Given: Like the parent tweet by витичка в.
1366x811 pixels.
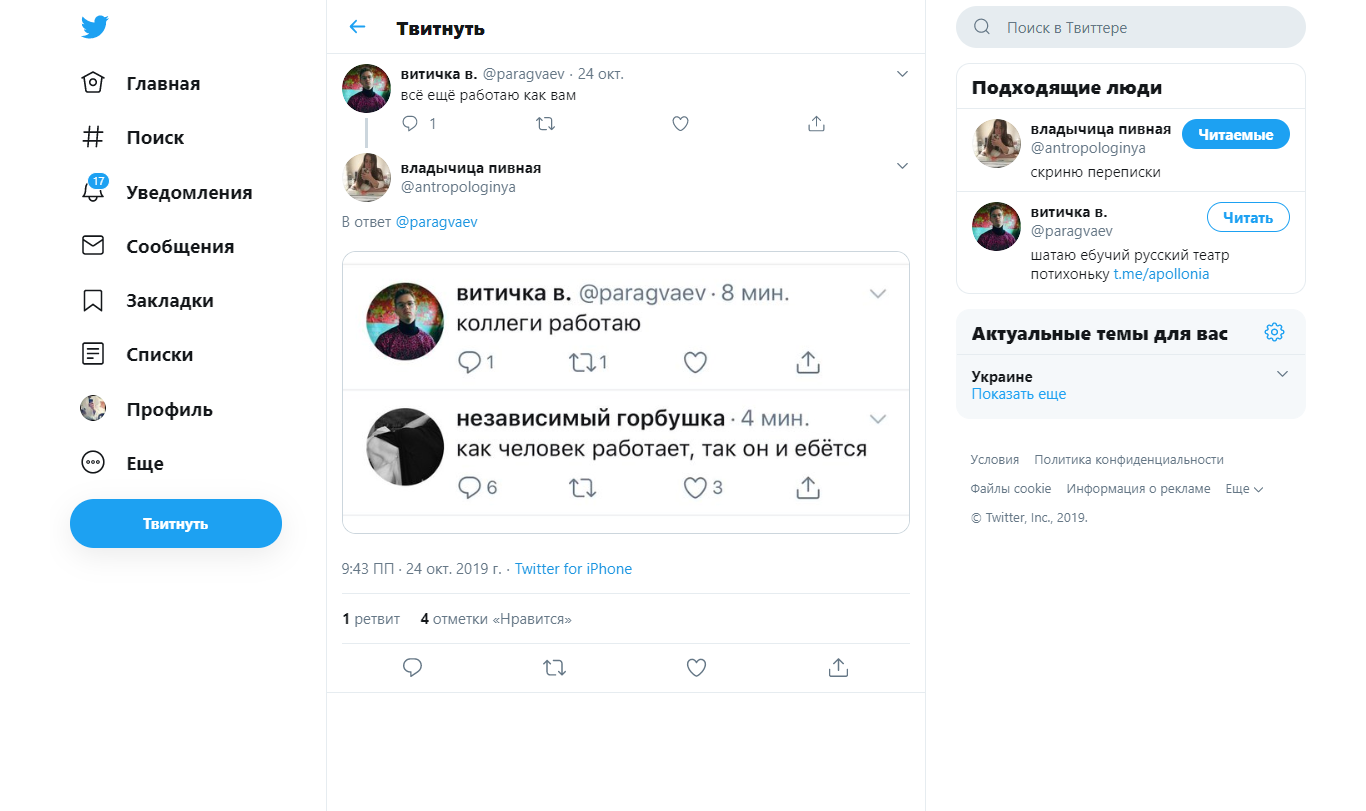Looking at the screenshot, I should (x=680, y=124).
